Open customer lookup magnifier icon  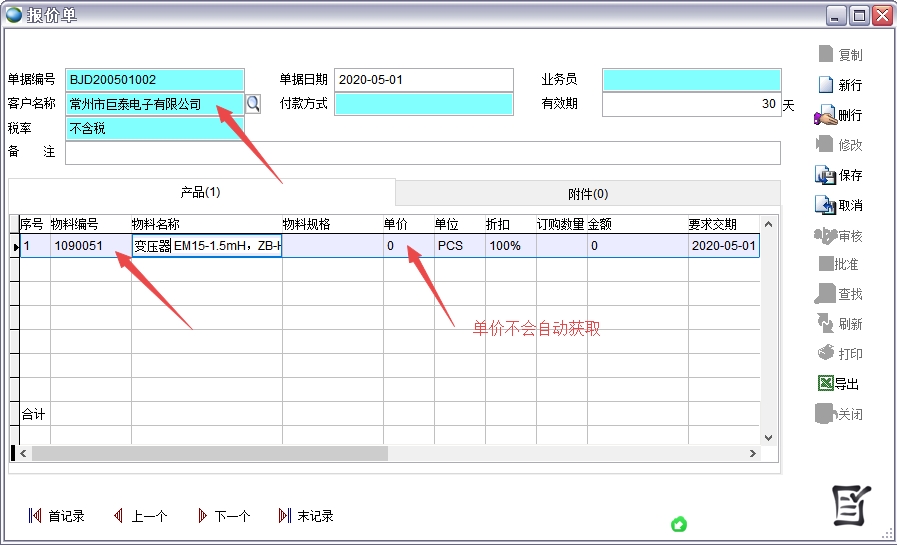coord(253,103)
